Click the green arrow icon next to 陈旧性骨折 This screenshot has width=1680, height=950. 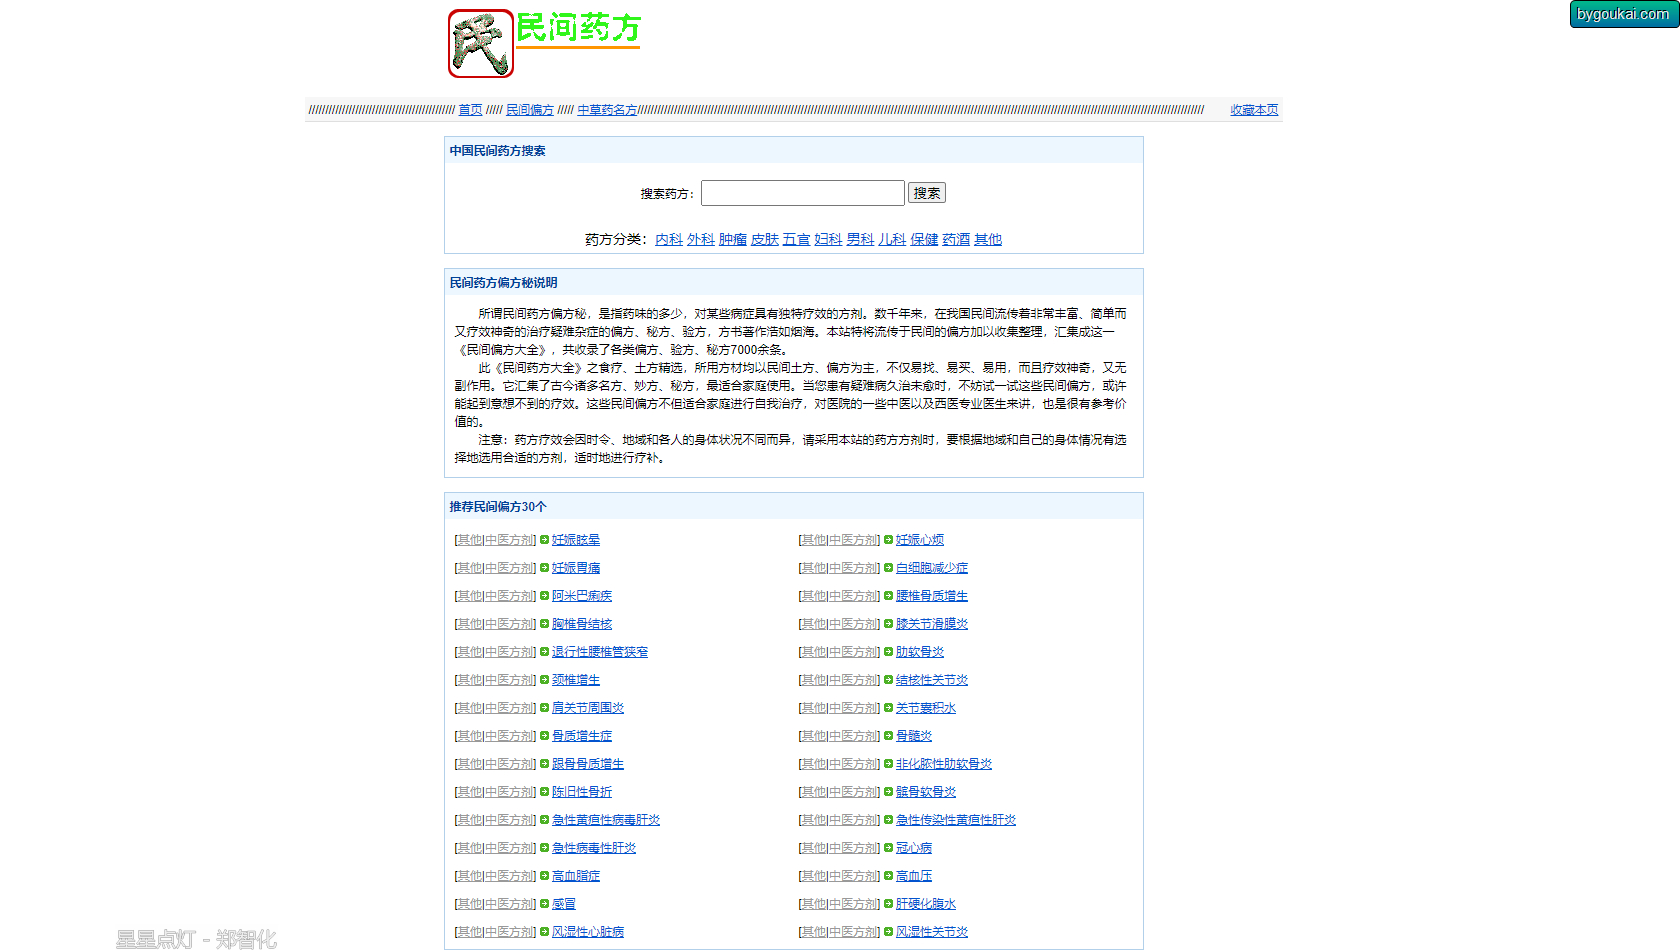point(545,792)
